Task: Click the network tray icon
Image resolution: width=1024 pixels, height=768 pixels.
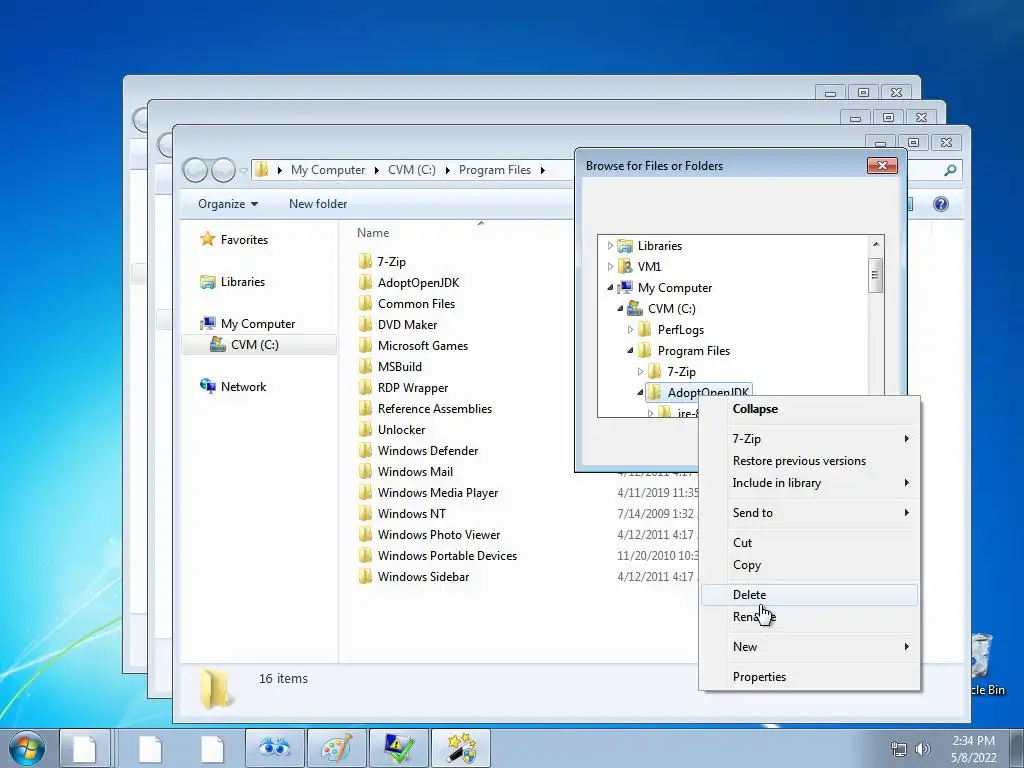Action: [x=899, y=749]
